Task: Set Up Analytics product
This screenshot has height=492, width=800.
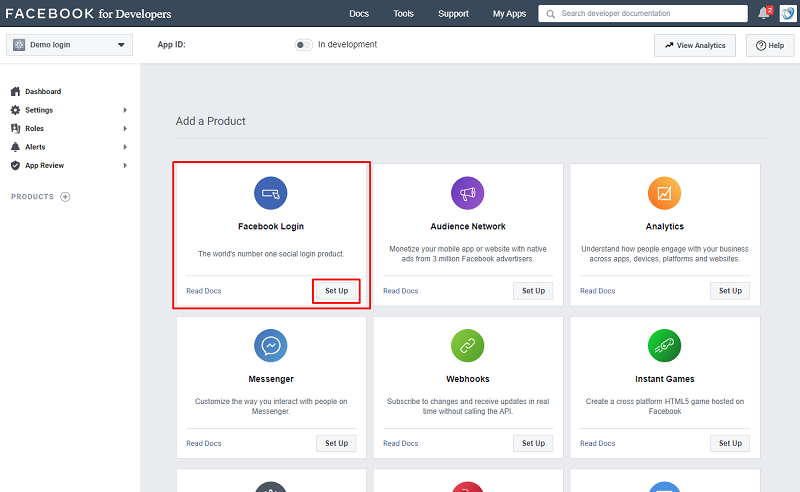Action: pyautogui.click(x=730, y=291)
